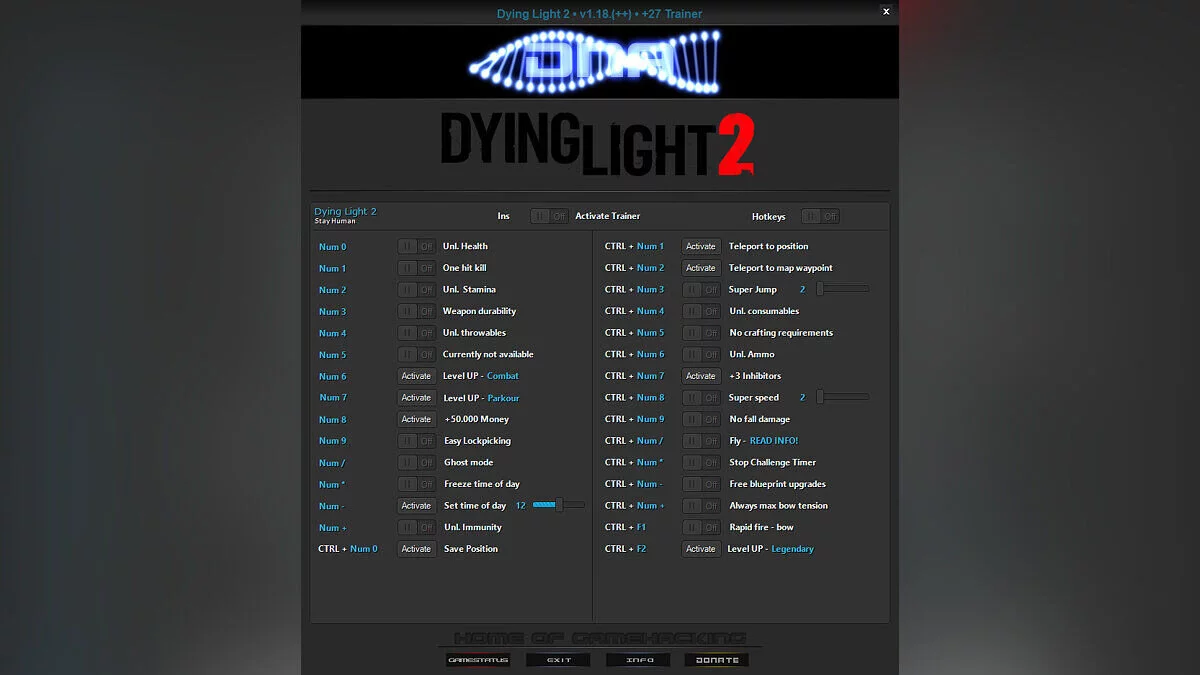Image resolution: width=1200 pixels, height=675 pixels.
Task: Enable Stop Challenge Timer
Action: 701,462
